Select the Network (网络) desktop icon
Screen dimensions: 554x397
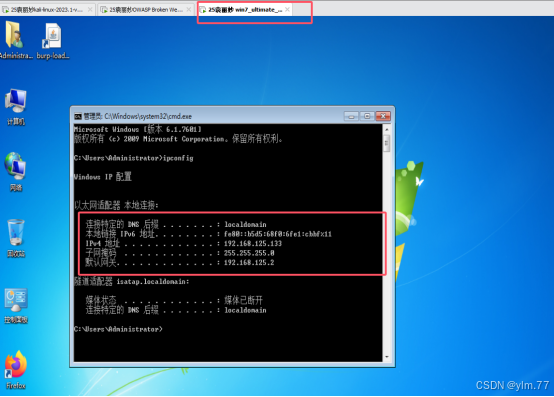point(16,171)
